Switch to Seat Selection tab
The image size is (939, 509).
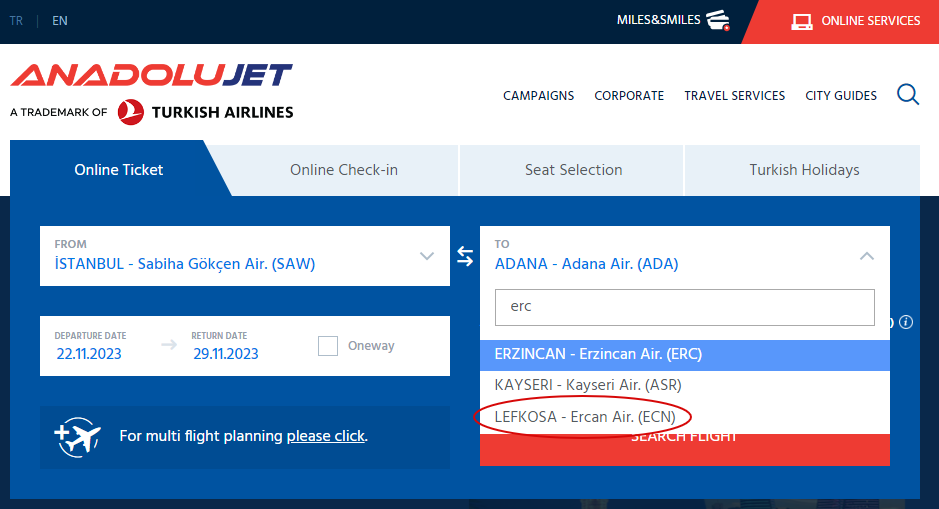[573, 170]
